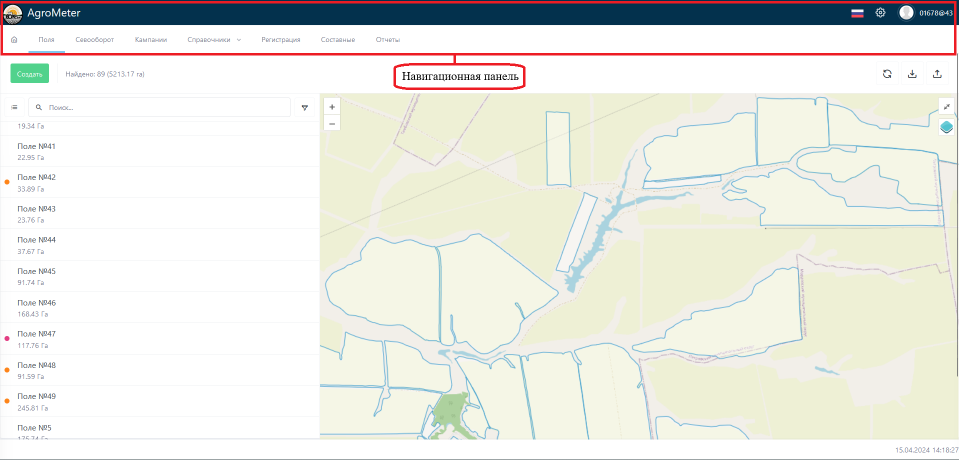Go to the Отчеты tab

(388, 40)
